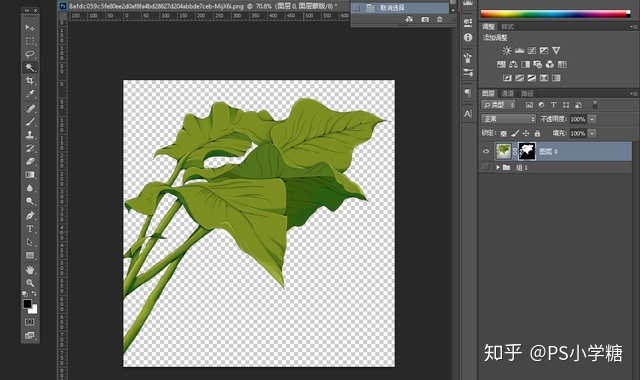Hide layer 图层 0 with eye icon
Screen dimensions: 640x380
[x=486, y=151]
